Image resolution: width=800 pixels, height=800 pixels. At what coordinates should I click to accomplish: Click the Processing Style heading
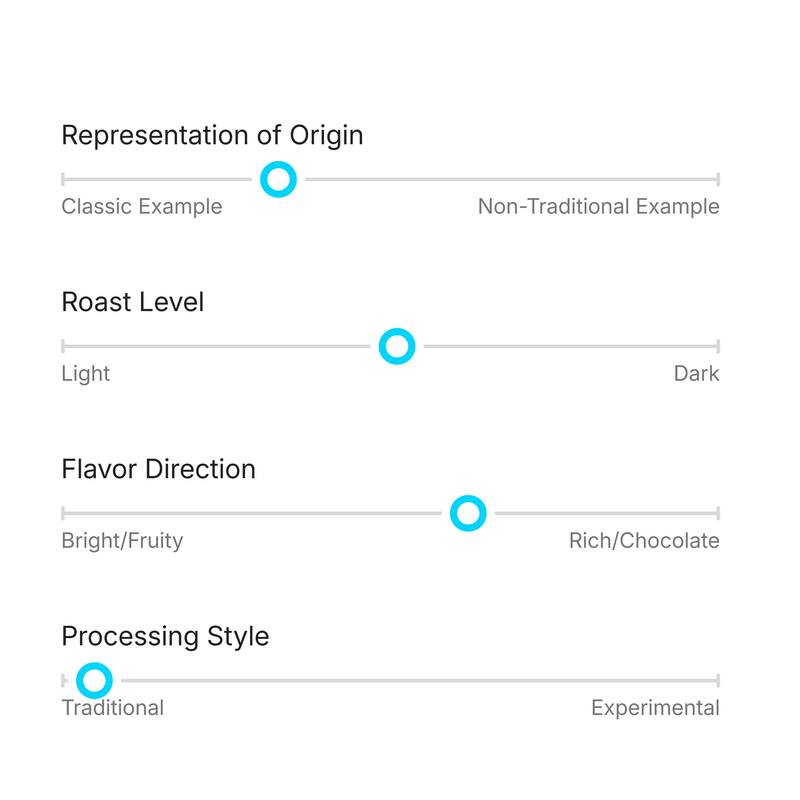[165, 636]
